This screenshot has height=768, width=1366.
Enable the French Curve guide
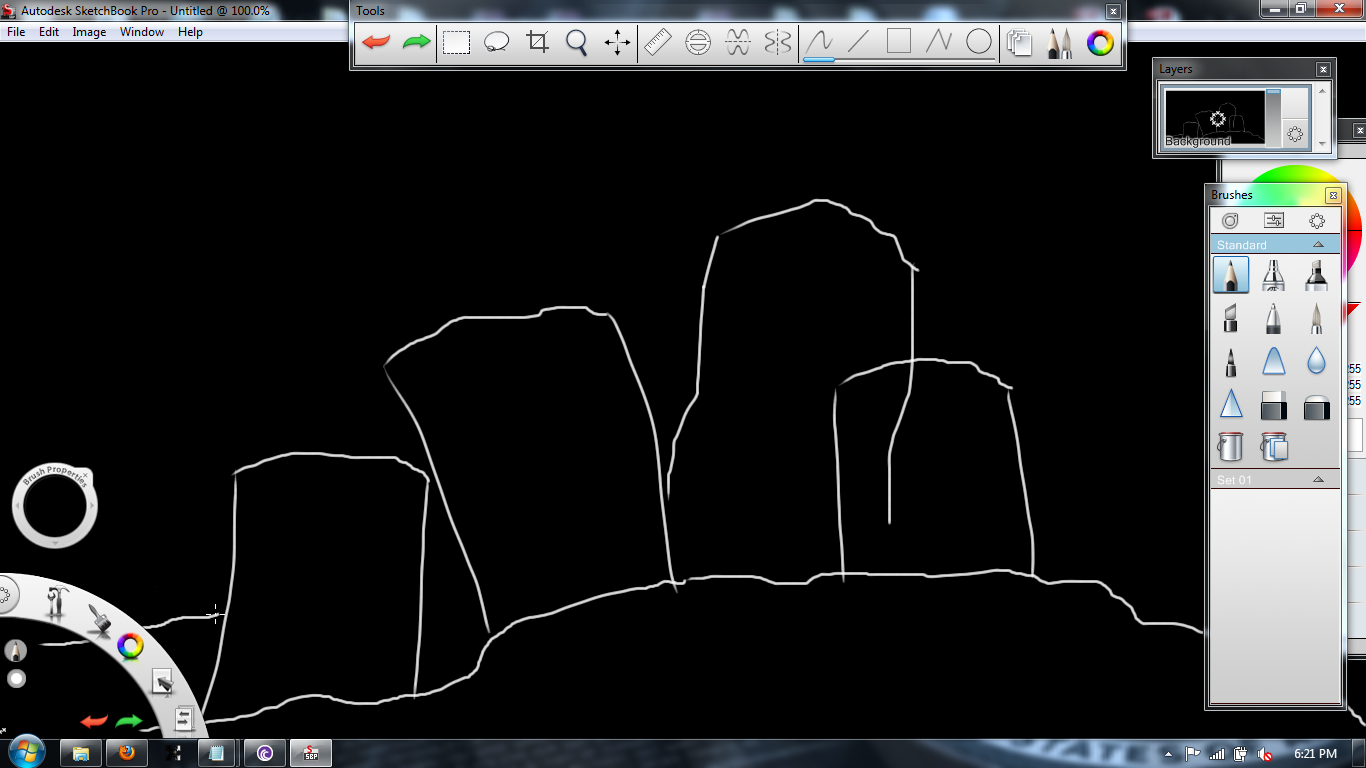tap(738, 43)
